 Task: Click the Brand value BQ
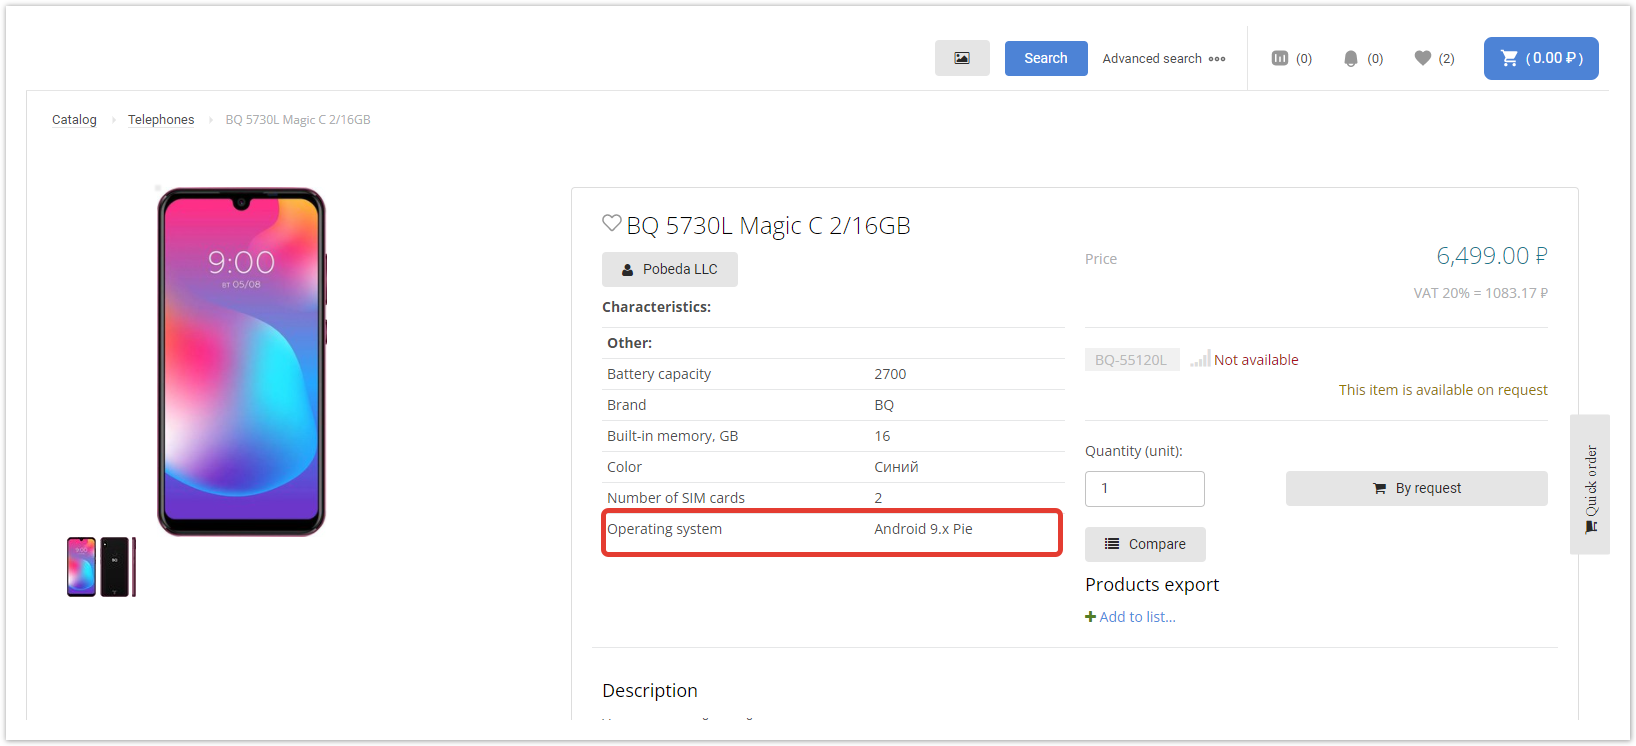click(884, 405)
